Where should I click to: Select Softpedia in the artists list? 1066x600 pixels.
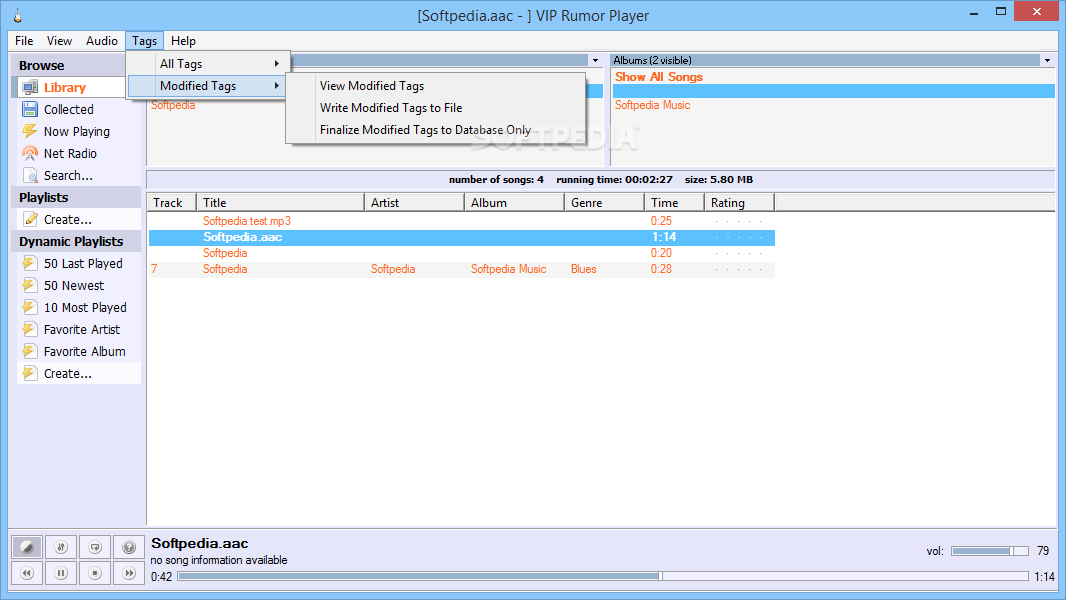coord(173,105)
